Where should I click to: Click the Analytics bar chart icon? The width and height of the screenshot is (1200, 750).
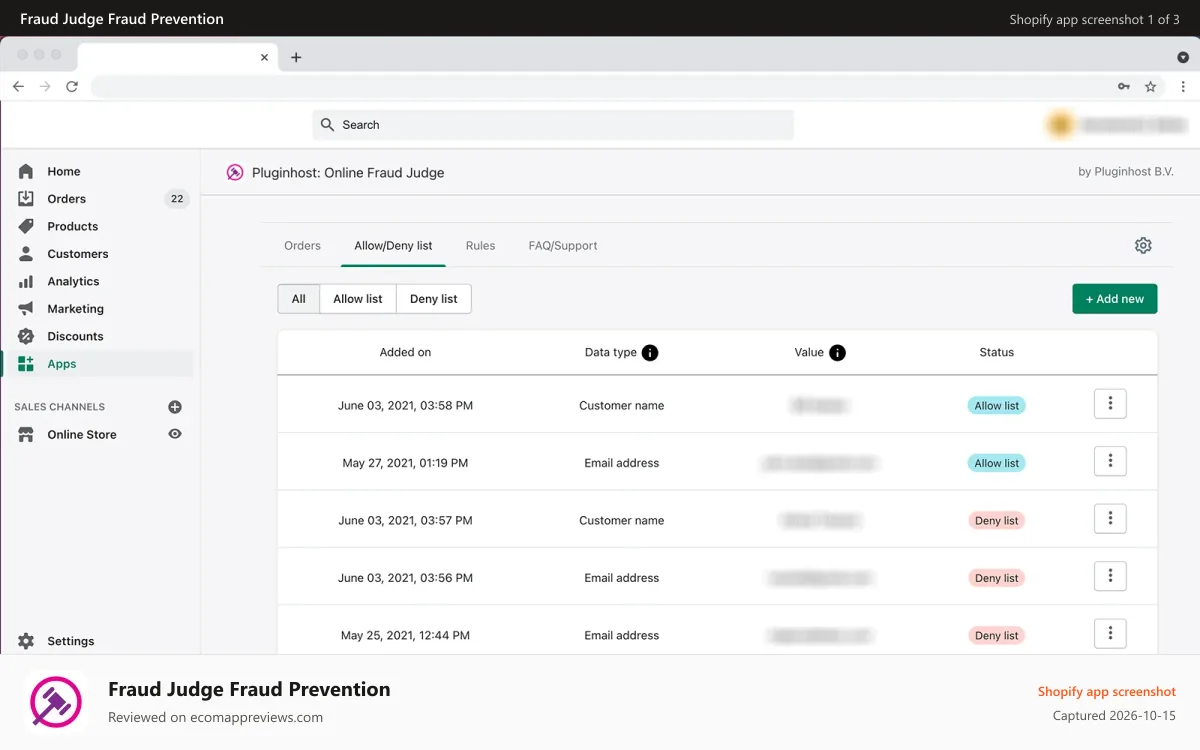26,281
